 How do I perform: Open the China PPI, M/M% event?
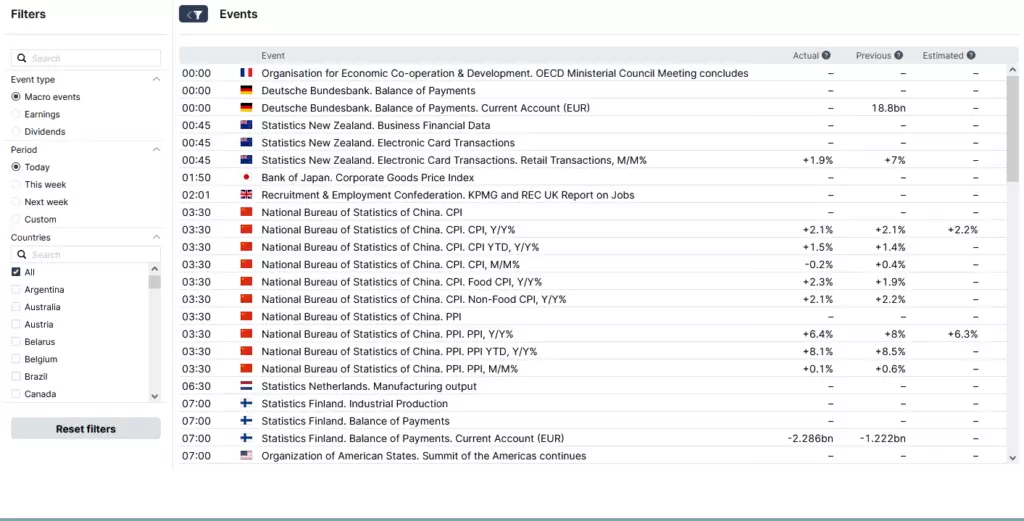click(x=390, y=369)
